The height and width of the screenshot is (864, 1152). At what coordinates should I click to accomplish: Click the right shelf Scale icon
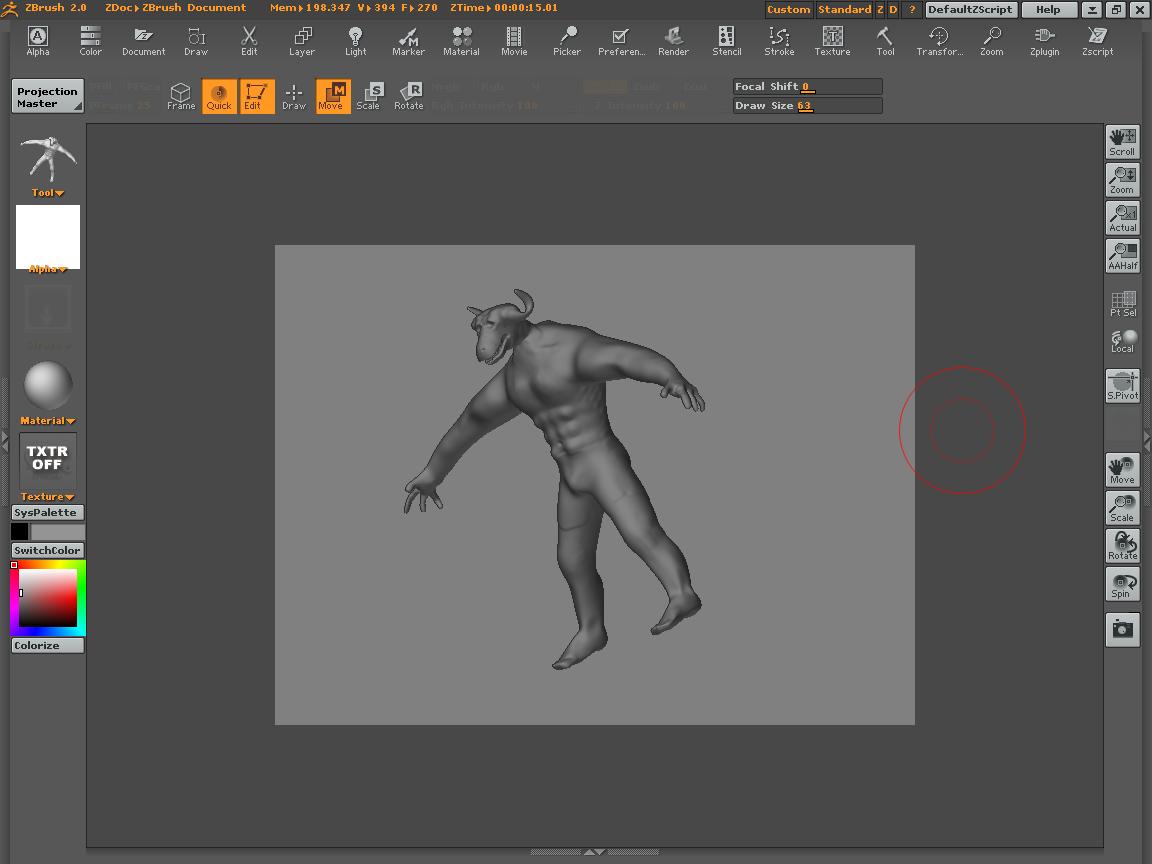click(1122, 508)
